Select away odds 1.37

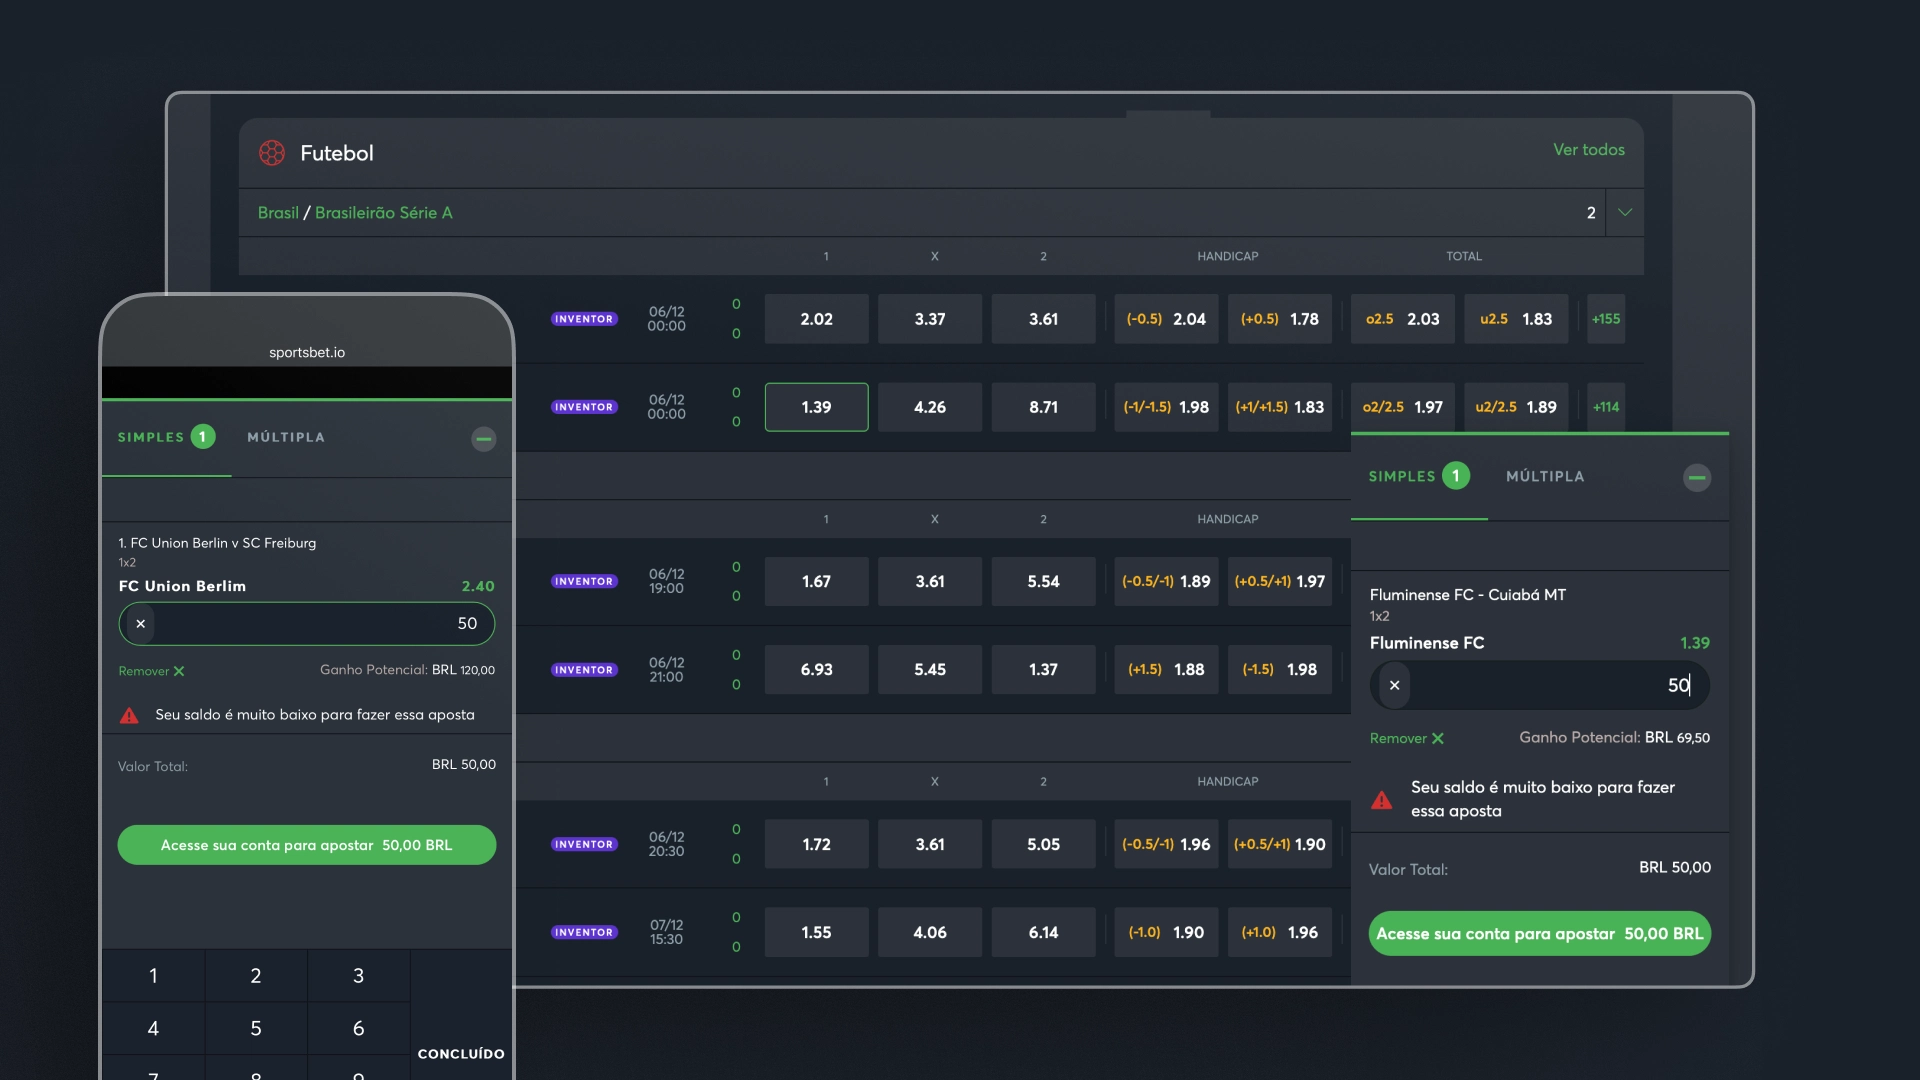pyautogui.click(x=1043, y=670)
